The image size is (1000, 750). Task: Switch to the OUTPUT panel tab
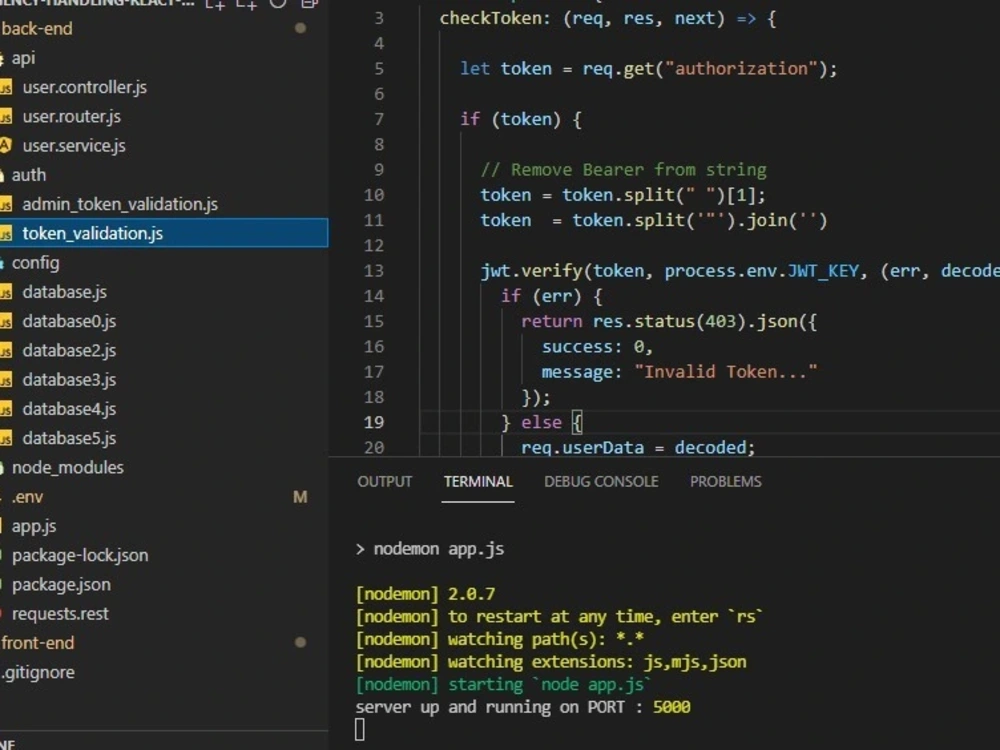click(385, 482)
